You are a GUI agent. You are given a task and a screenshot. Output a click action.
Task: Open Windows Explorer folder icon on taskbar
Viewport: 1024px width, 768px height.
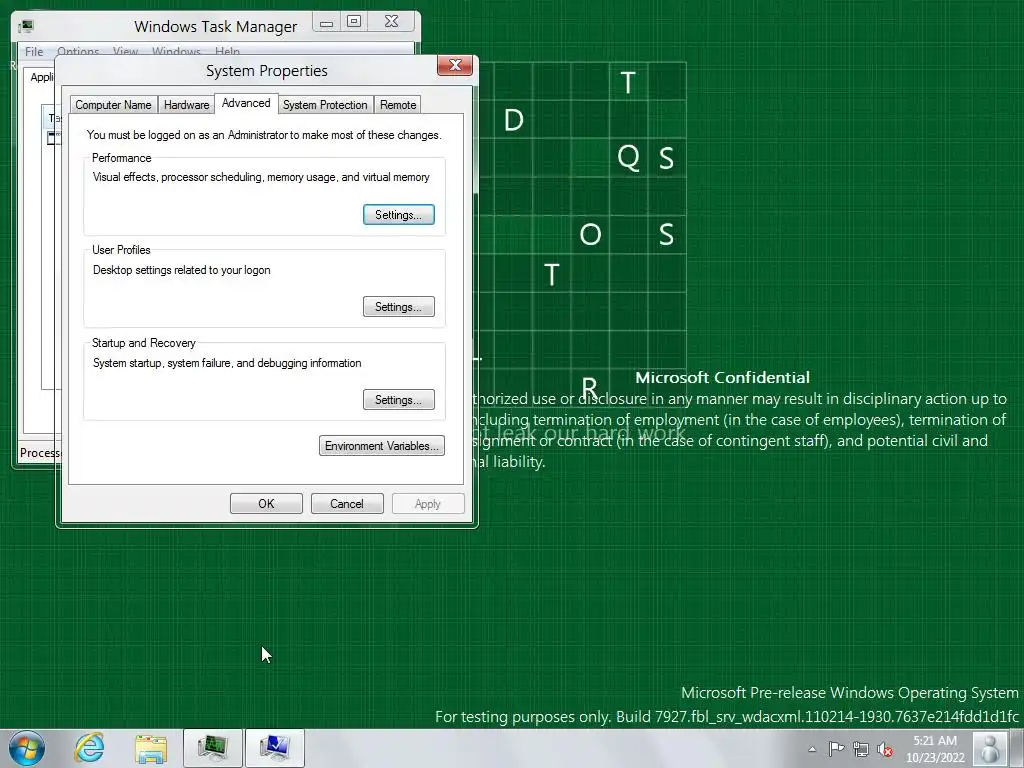tap(151, 748)
